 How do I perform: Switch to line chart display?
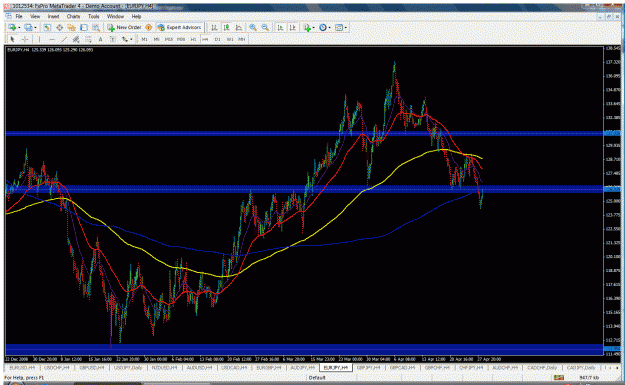pyautogui.click(x=239, y=27)
